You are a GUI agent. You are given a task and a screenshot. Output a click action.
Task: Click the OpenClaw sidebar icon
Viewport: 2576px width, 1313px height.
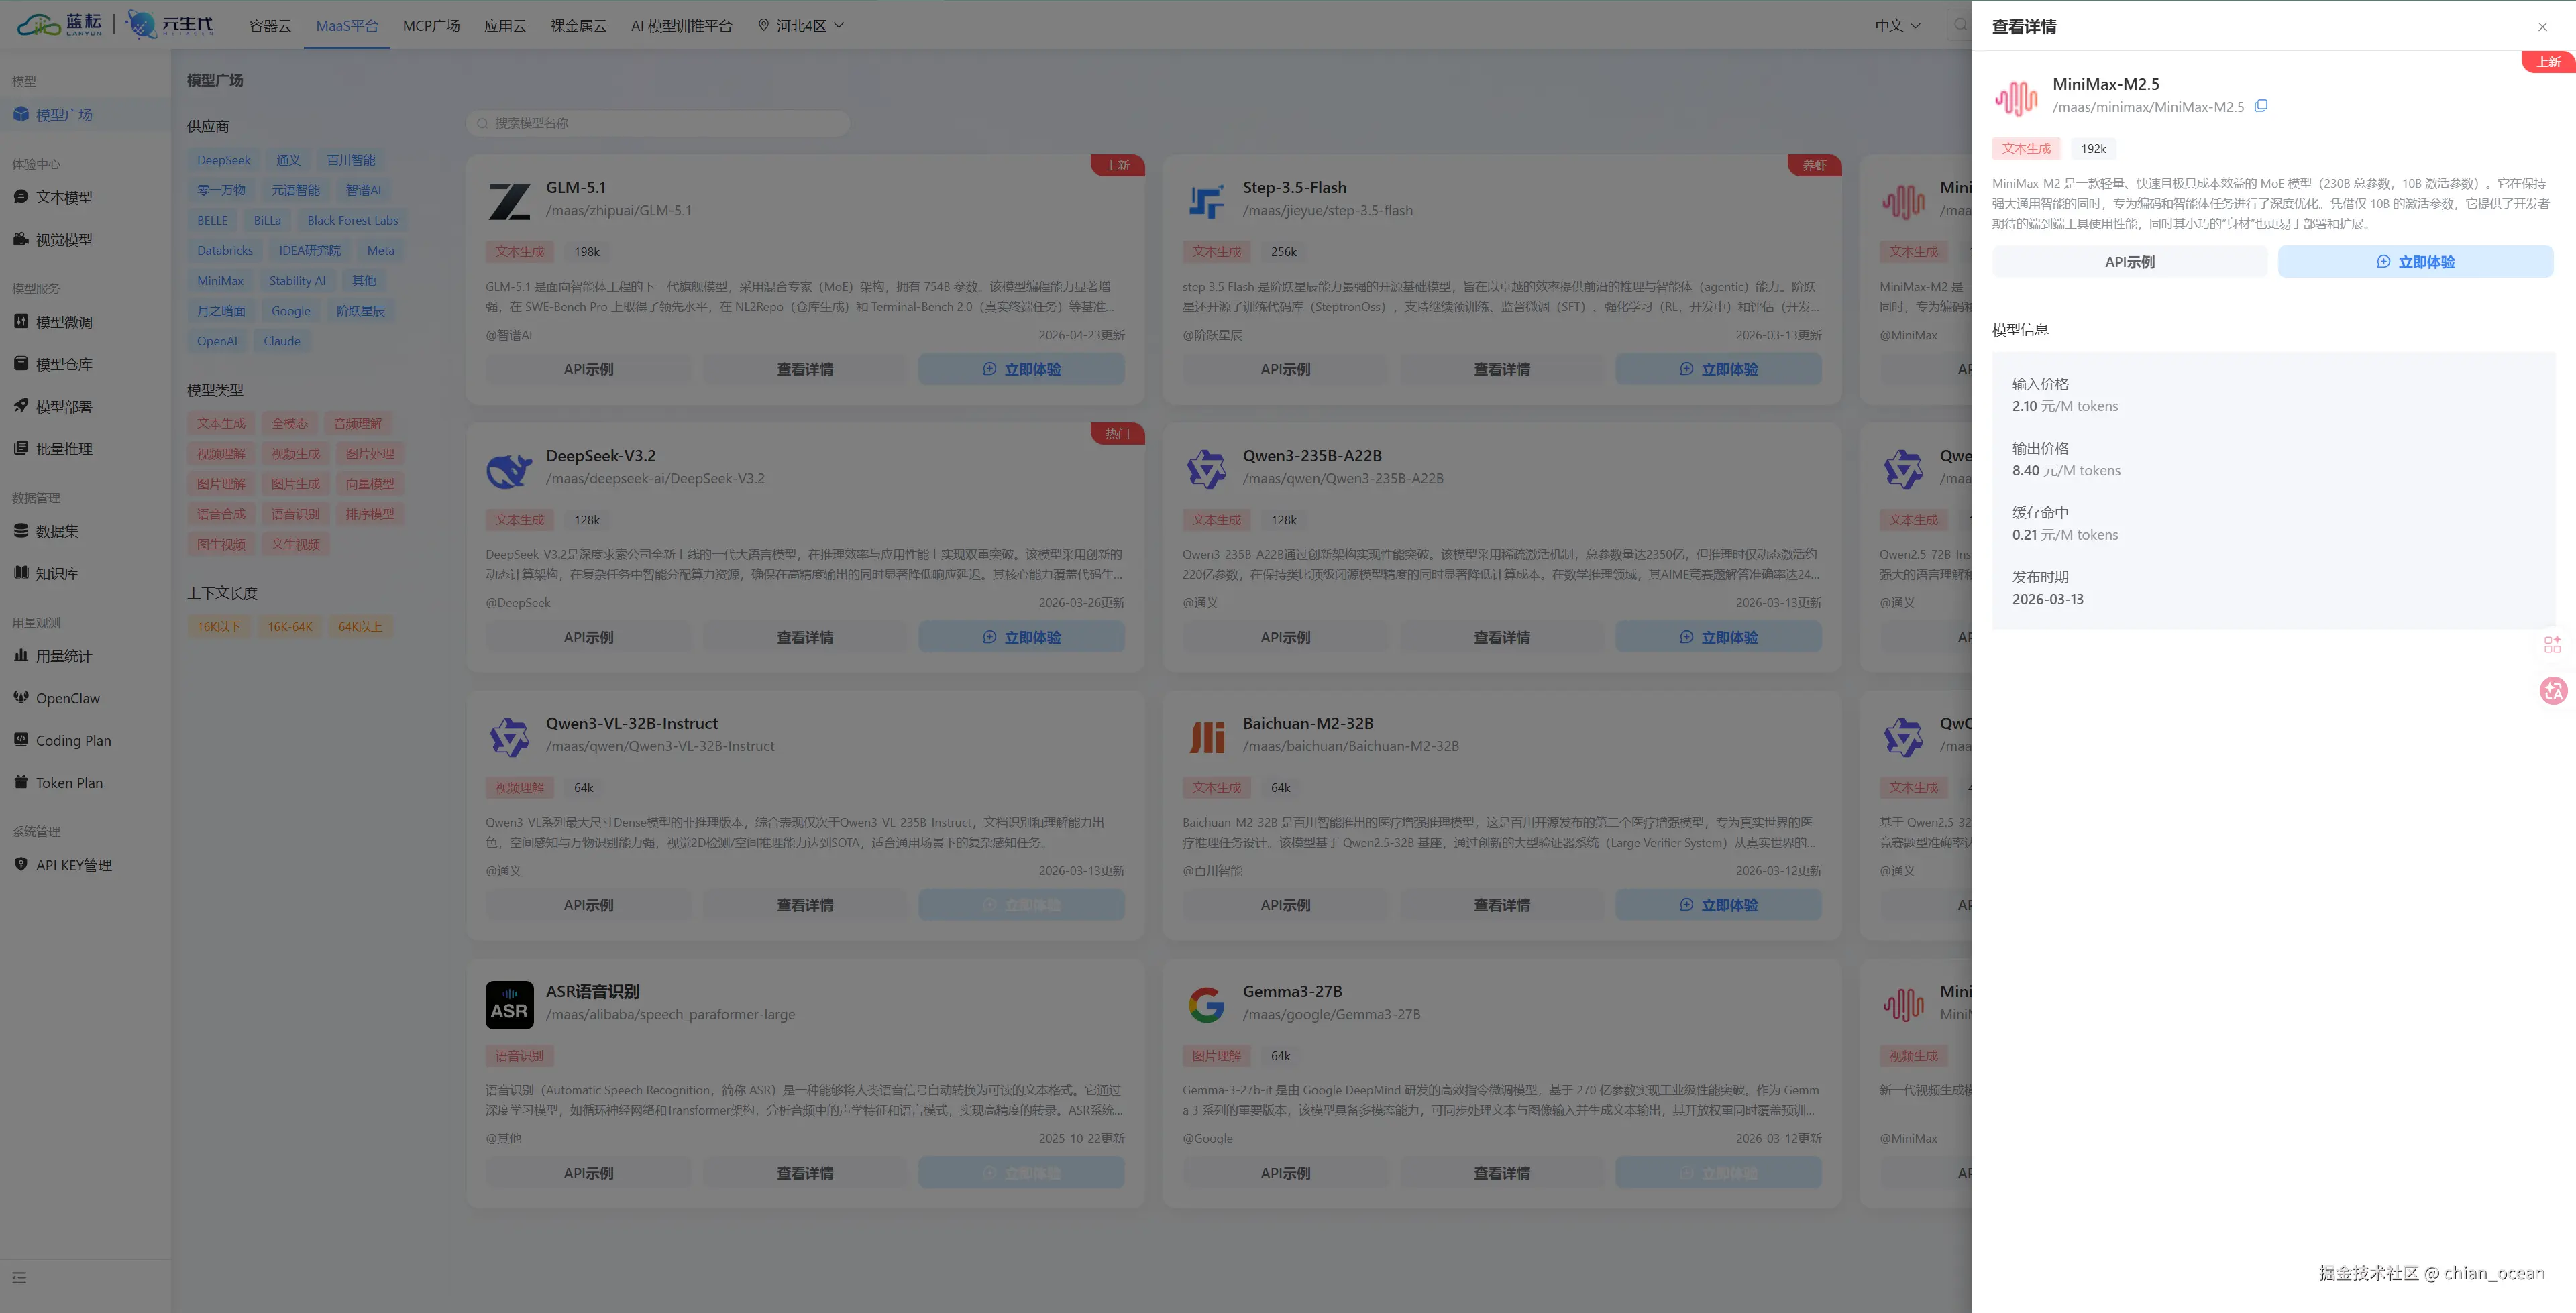[21, 698]
